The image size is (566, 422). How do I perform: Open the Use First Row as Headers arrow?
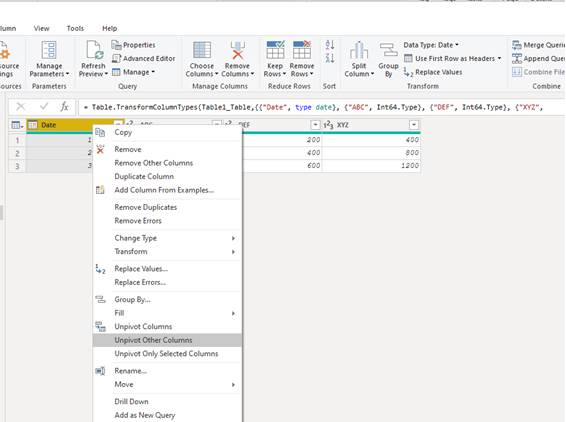(x=499, y=58)
